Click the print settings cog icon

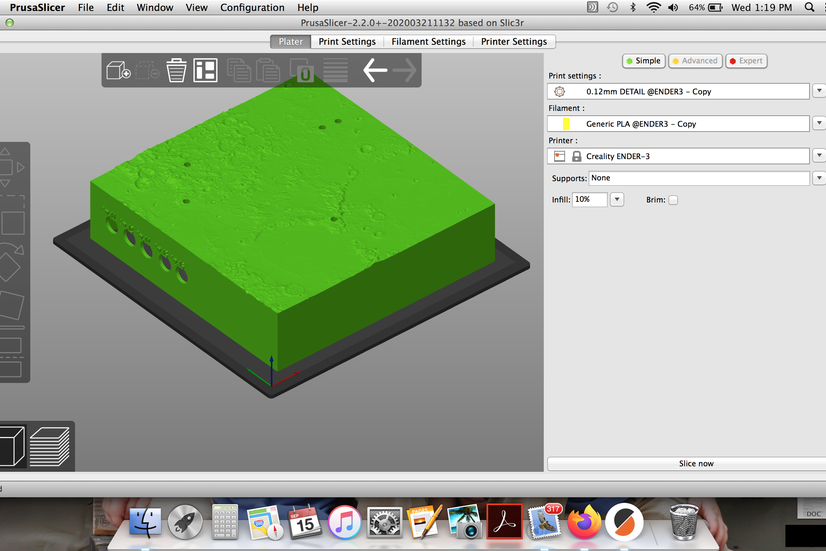[x=559, y=91]
